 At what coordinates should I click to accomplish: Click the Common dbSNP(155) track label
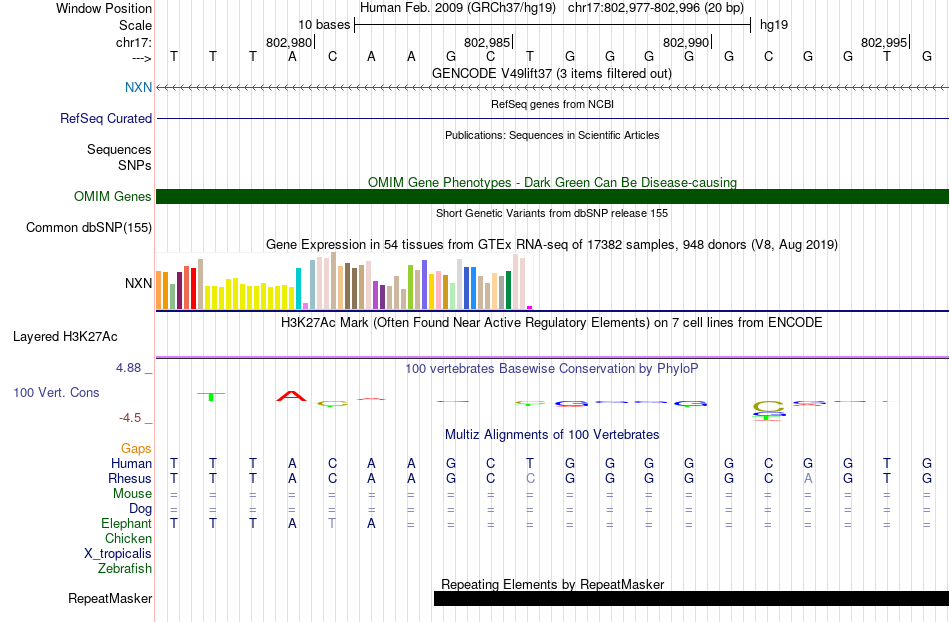point(89,228)
